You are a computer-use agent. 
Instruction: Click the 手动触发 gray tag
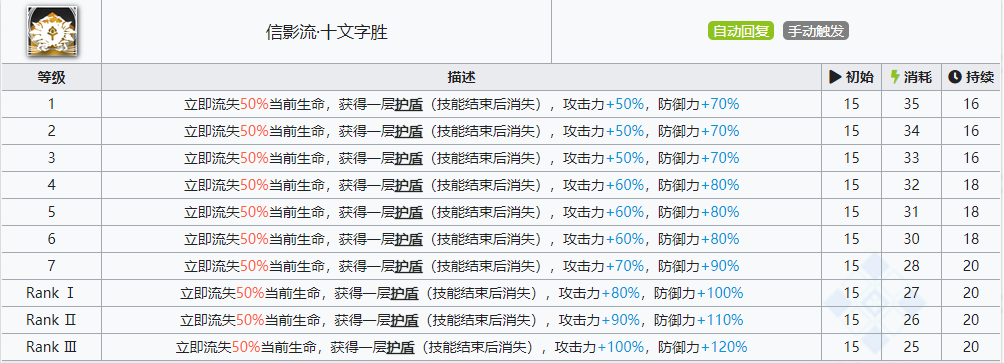coord(815,31)
